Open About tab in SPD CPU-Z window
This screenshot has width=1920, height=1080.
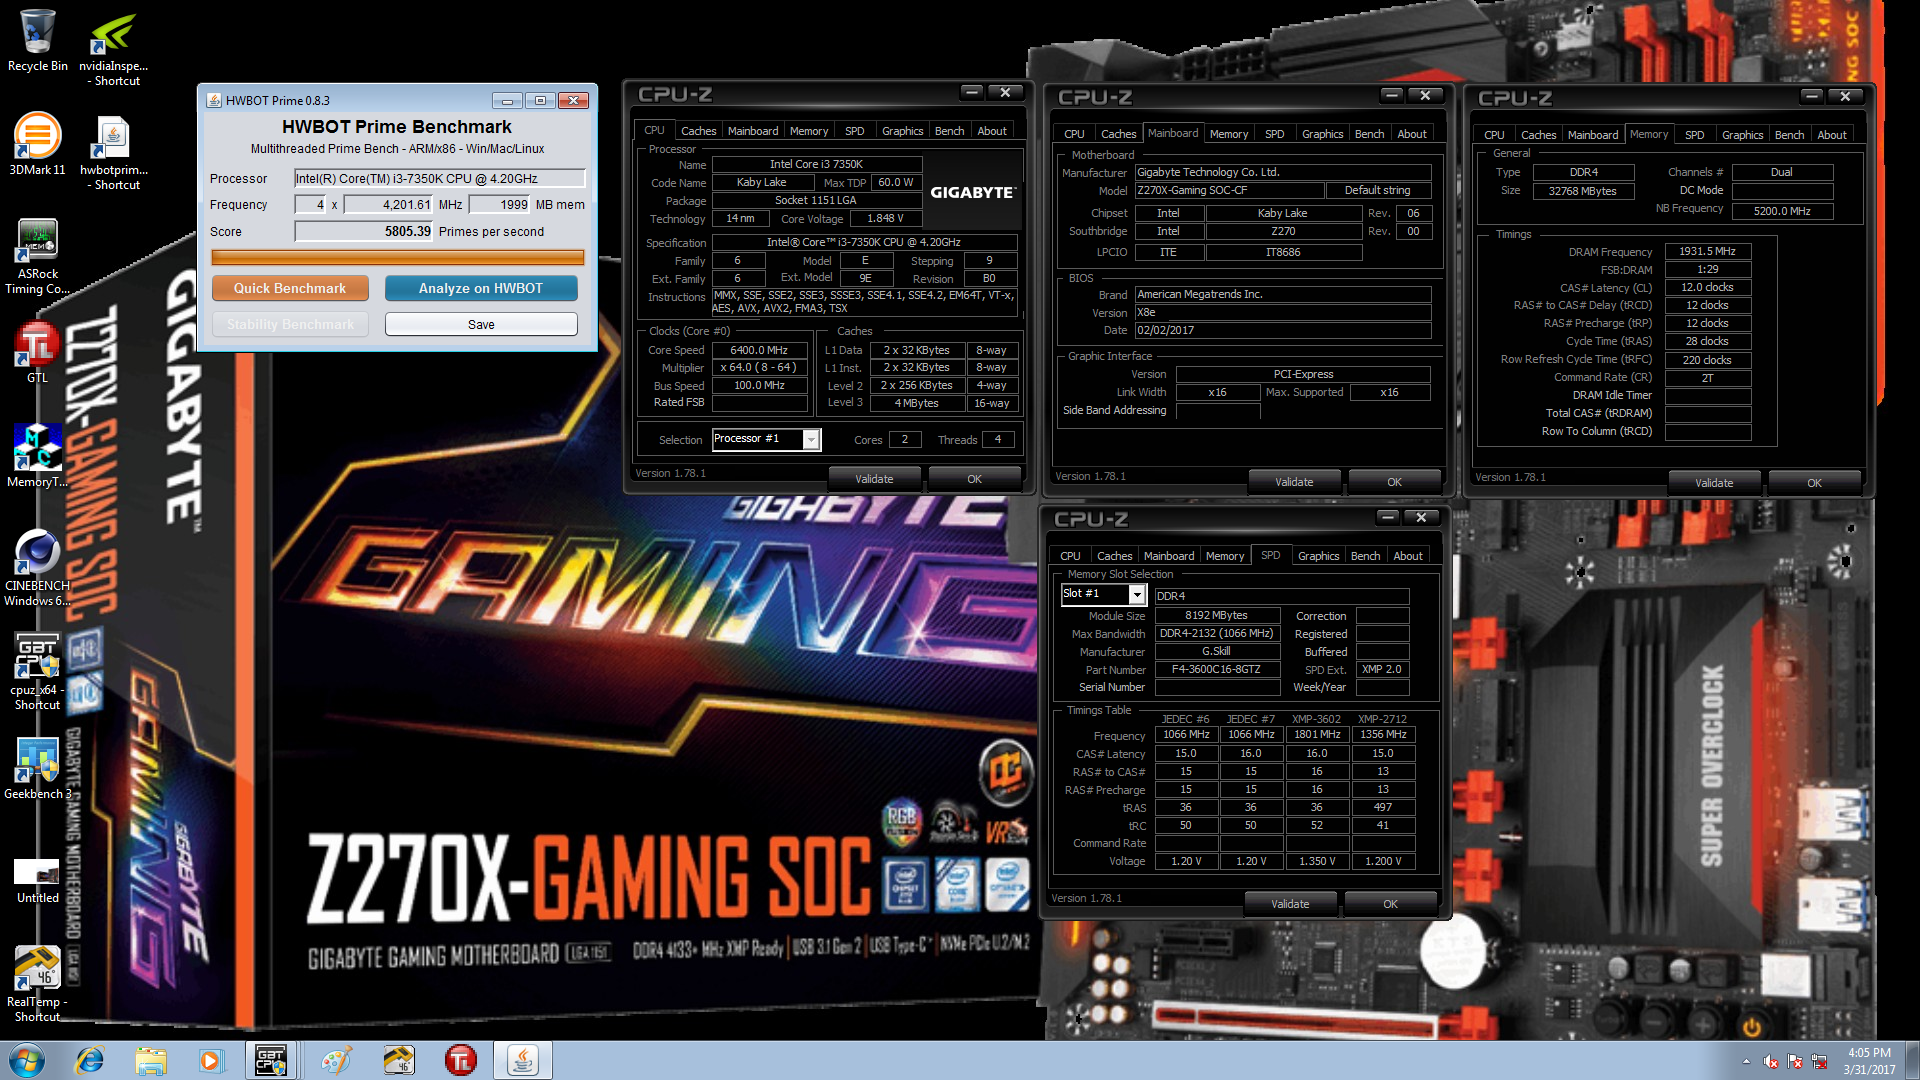(1407, 556)
